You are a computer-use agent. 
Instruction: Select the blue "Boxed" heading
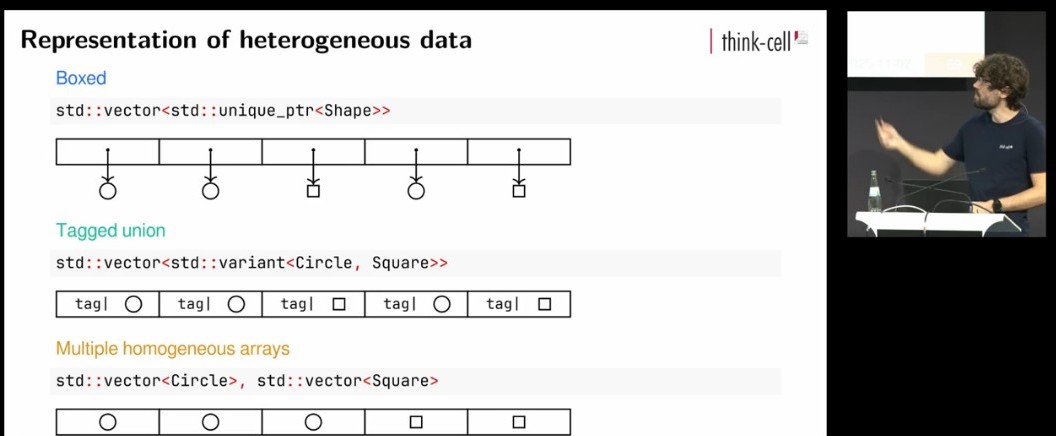[x=81, y=78]
